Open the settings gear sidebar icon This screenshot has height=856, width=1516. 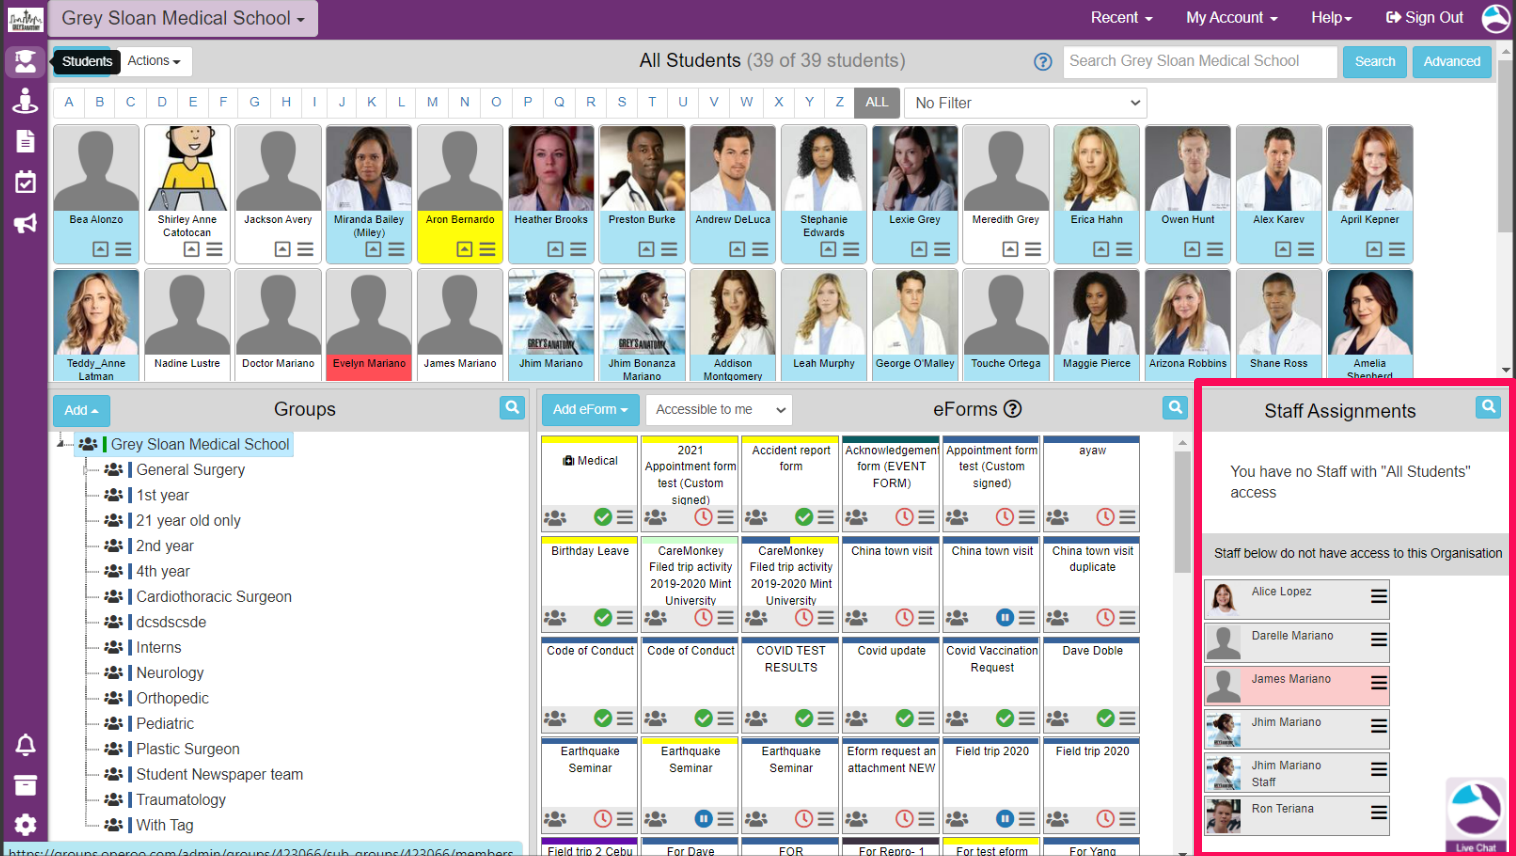tap(25, 825)
